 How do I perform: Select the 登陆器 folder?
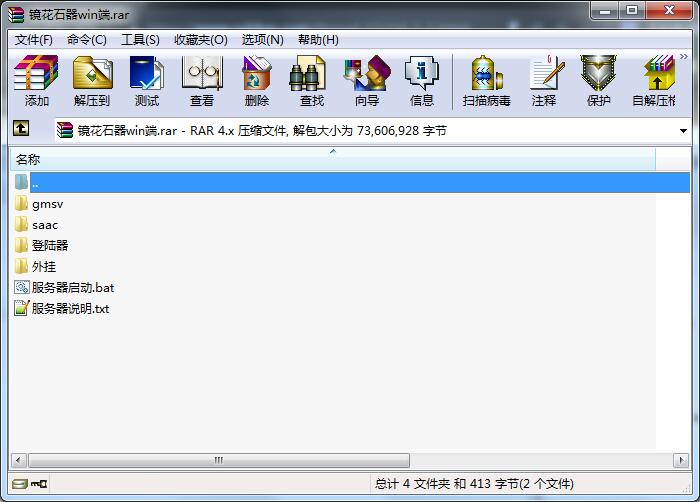41,245
